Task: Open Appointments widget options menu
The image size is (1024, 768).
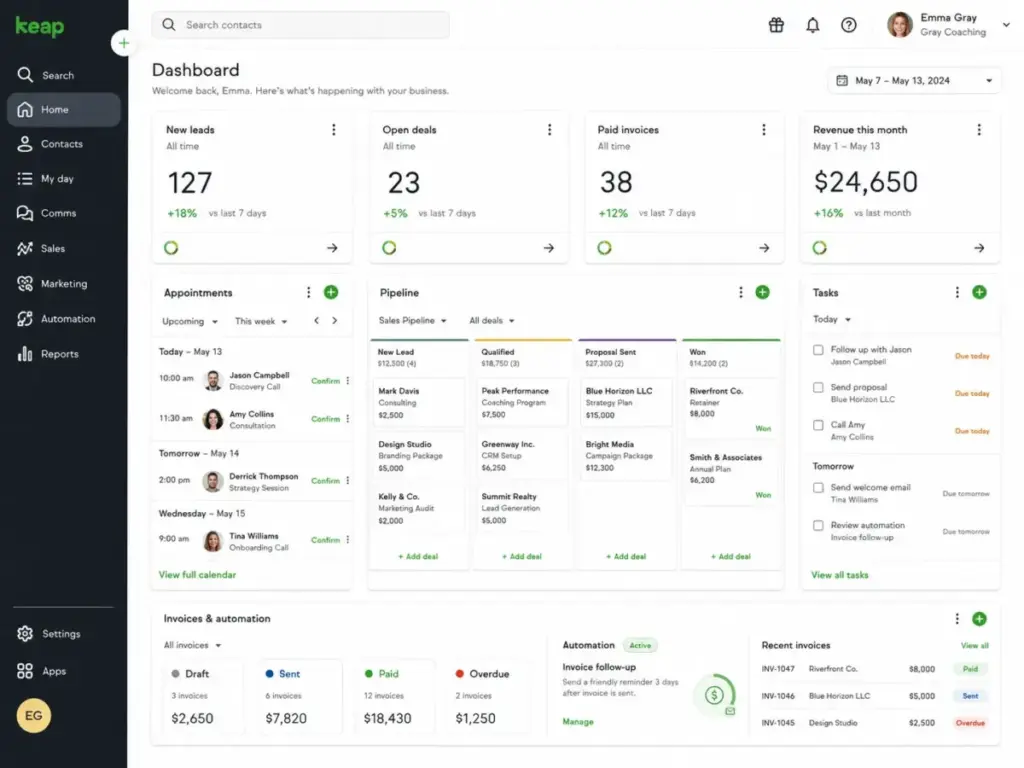Action: 308,292
